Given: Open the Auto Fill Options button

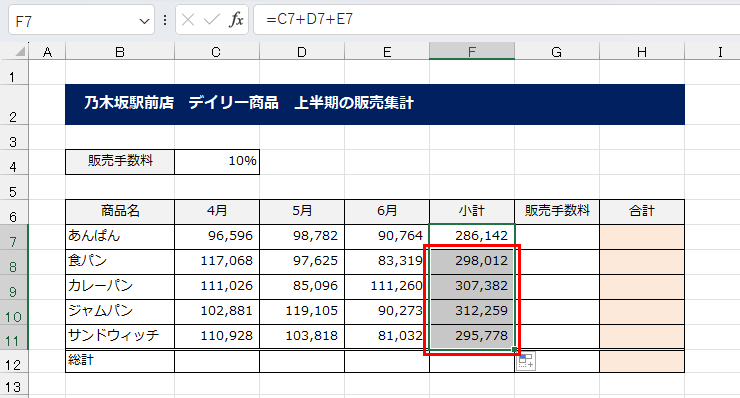Looking at the screenshot, I should (x=526, y=362).
